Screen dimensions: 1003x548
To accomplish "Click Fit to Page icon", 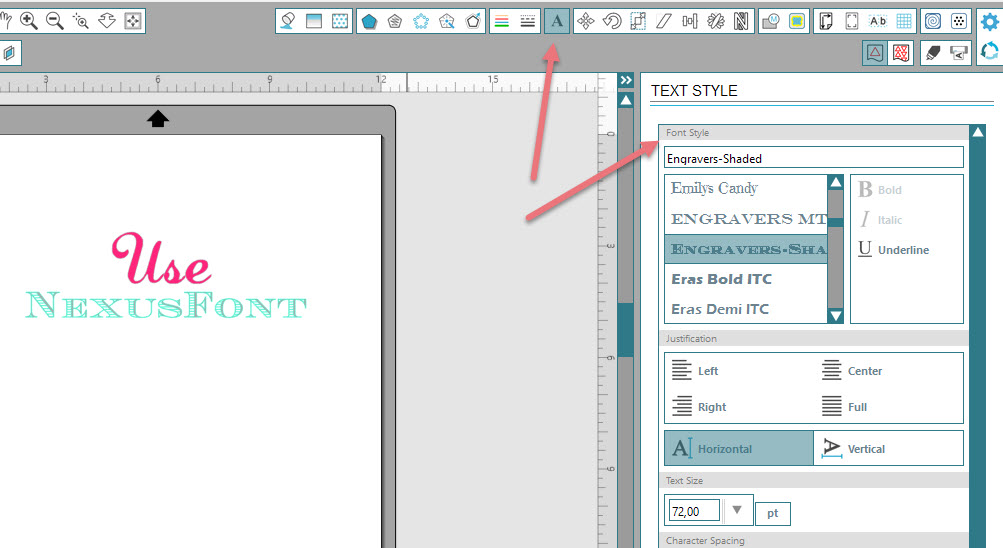I will click(x=132, y=20).
